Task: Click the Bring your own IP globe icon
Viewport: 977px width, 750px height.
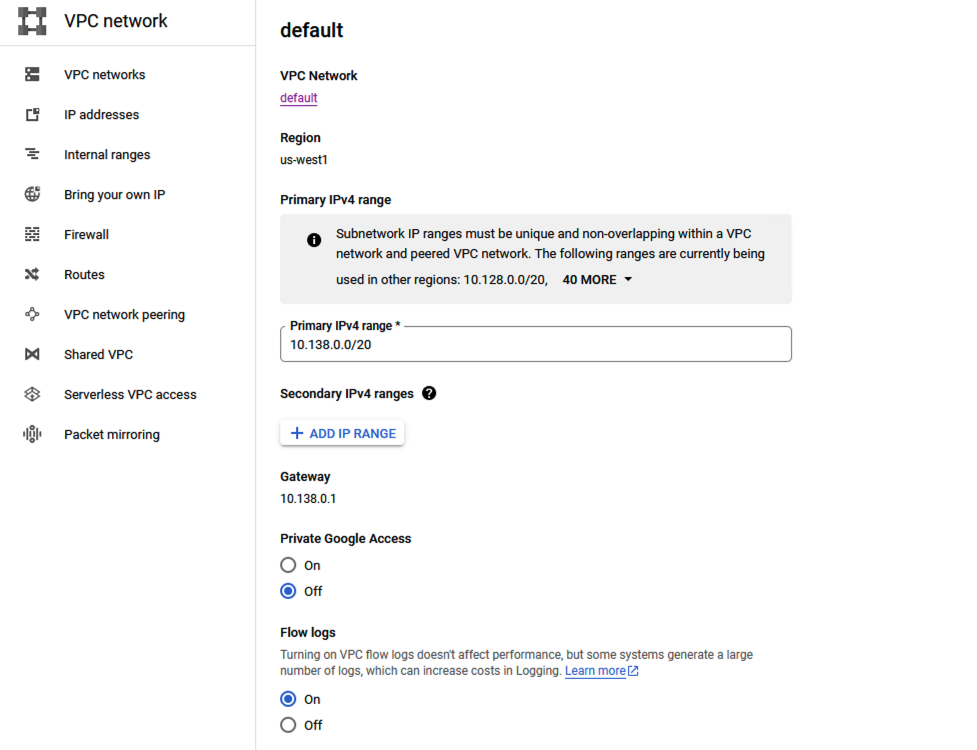Action: tap(32, 194)
